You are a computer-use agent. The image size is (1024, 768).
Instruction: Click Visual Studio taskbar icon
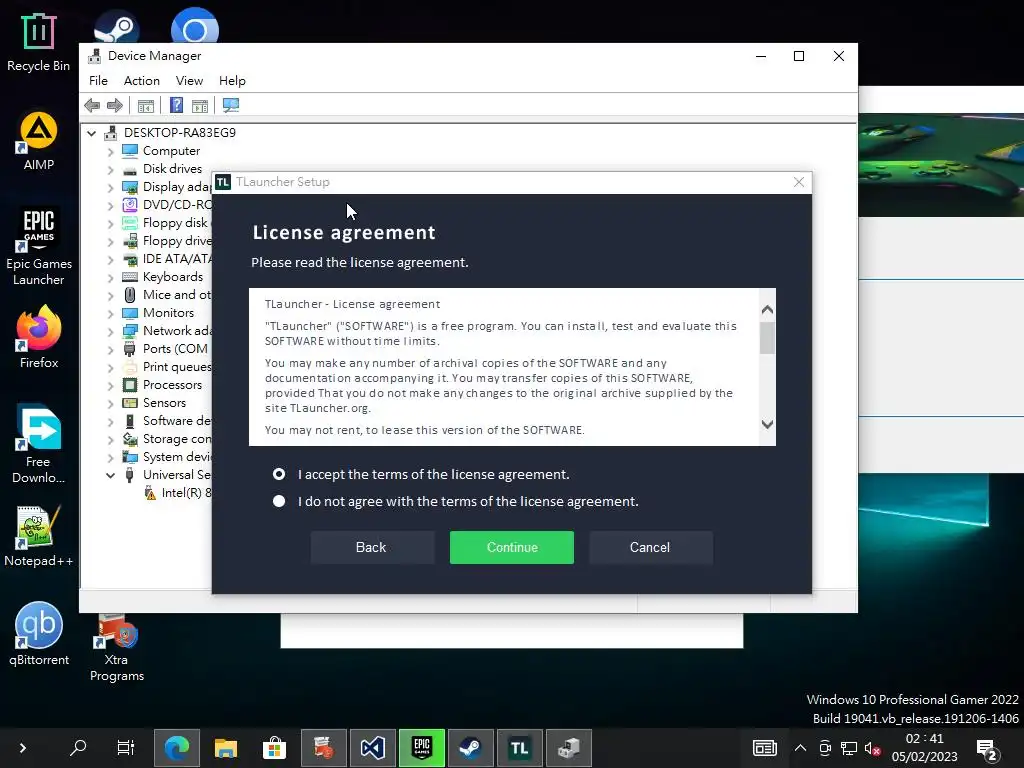coord(372,748)
